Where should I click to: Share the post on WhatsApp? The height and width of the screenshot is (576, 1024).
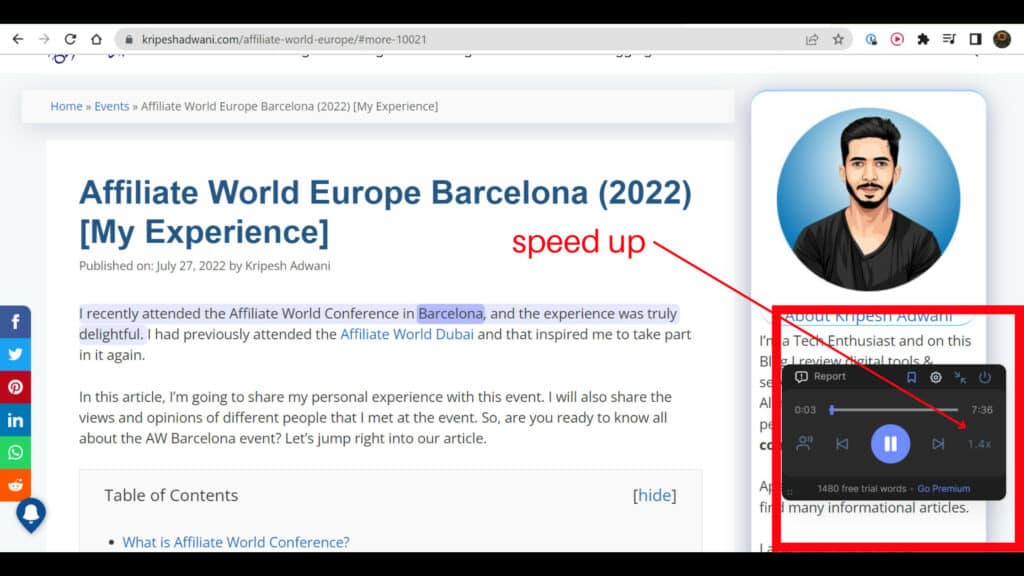pyautogui.click(x=15, y=452)
